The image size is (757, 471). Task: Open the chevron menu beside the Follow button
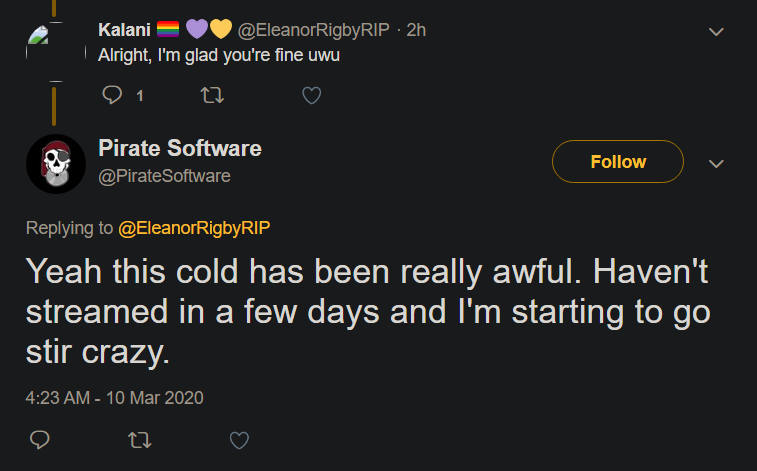click(716, 162)
